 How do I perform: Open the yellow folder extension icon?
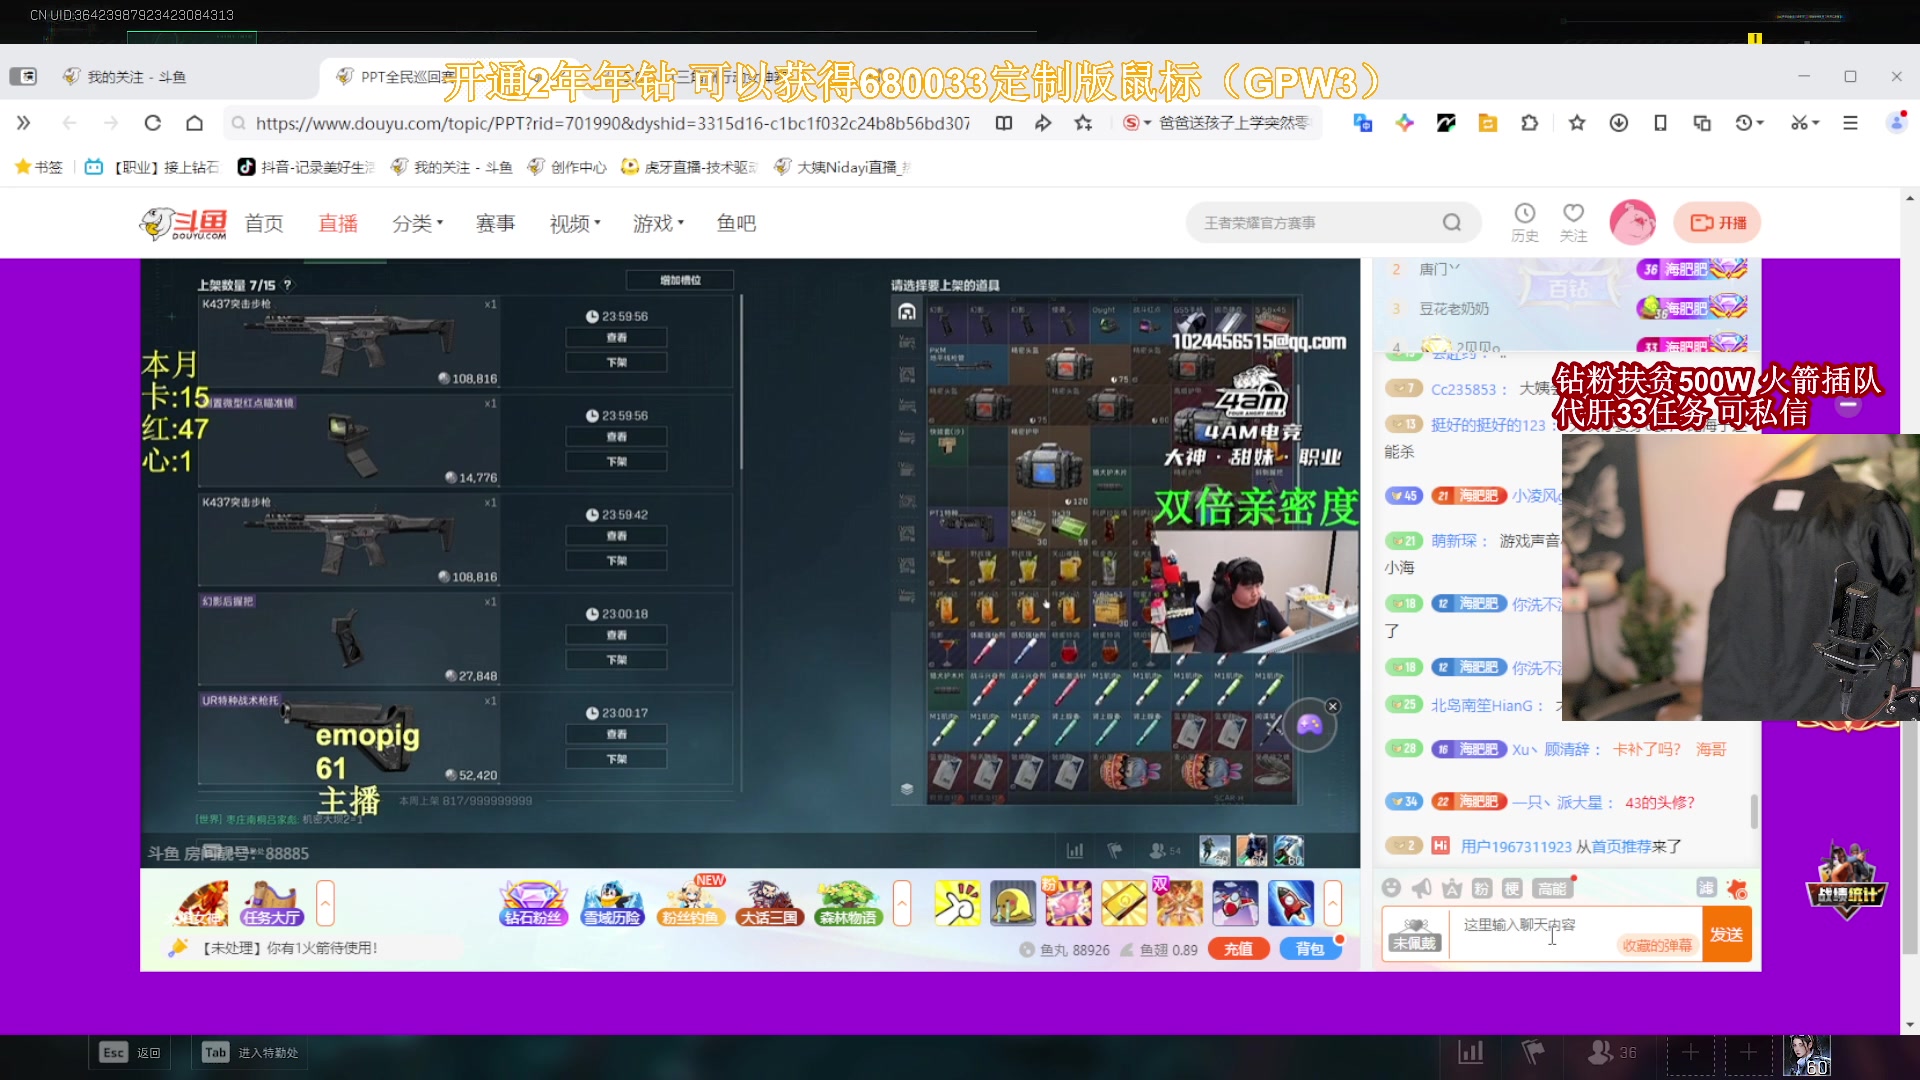(x=1487, y=123)
